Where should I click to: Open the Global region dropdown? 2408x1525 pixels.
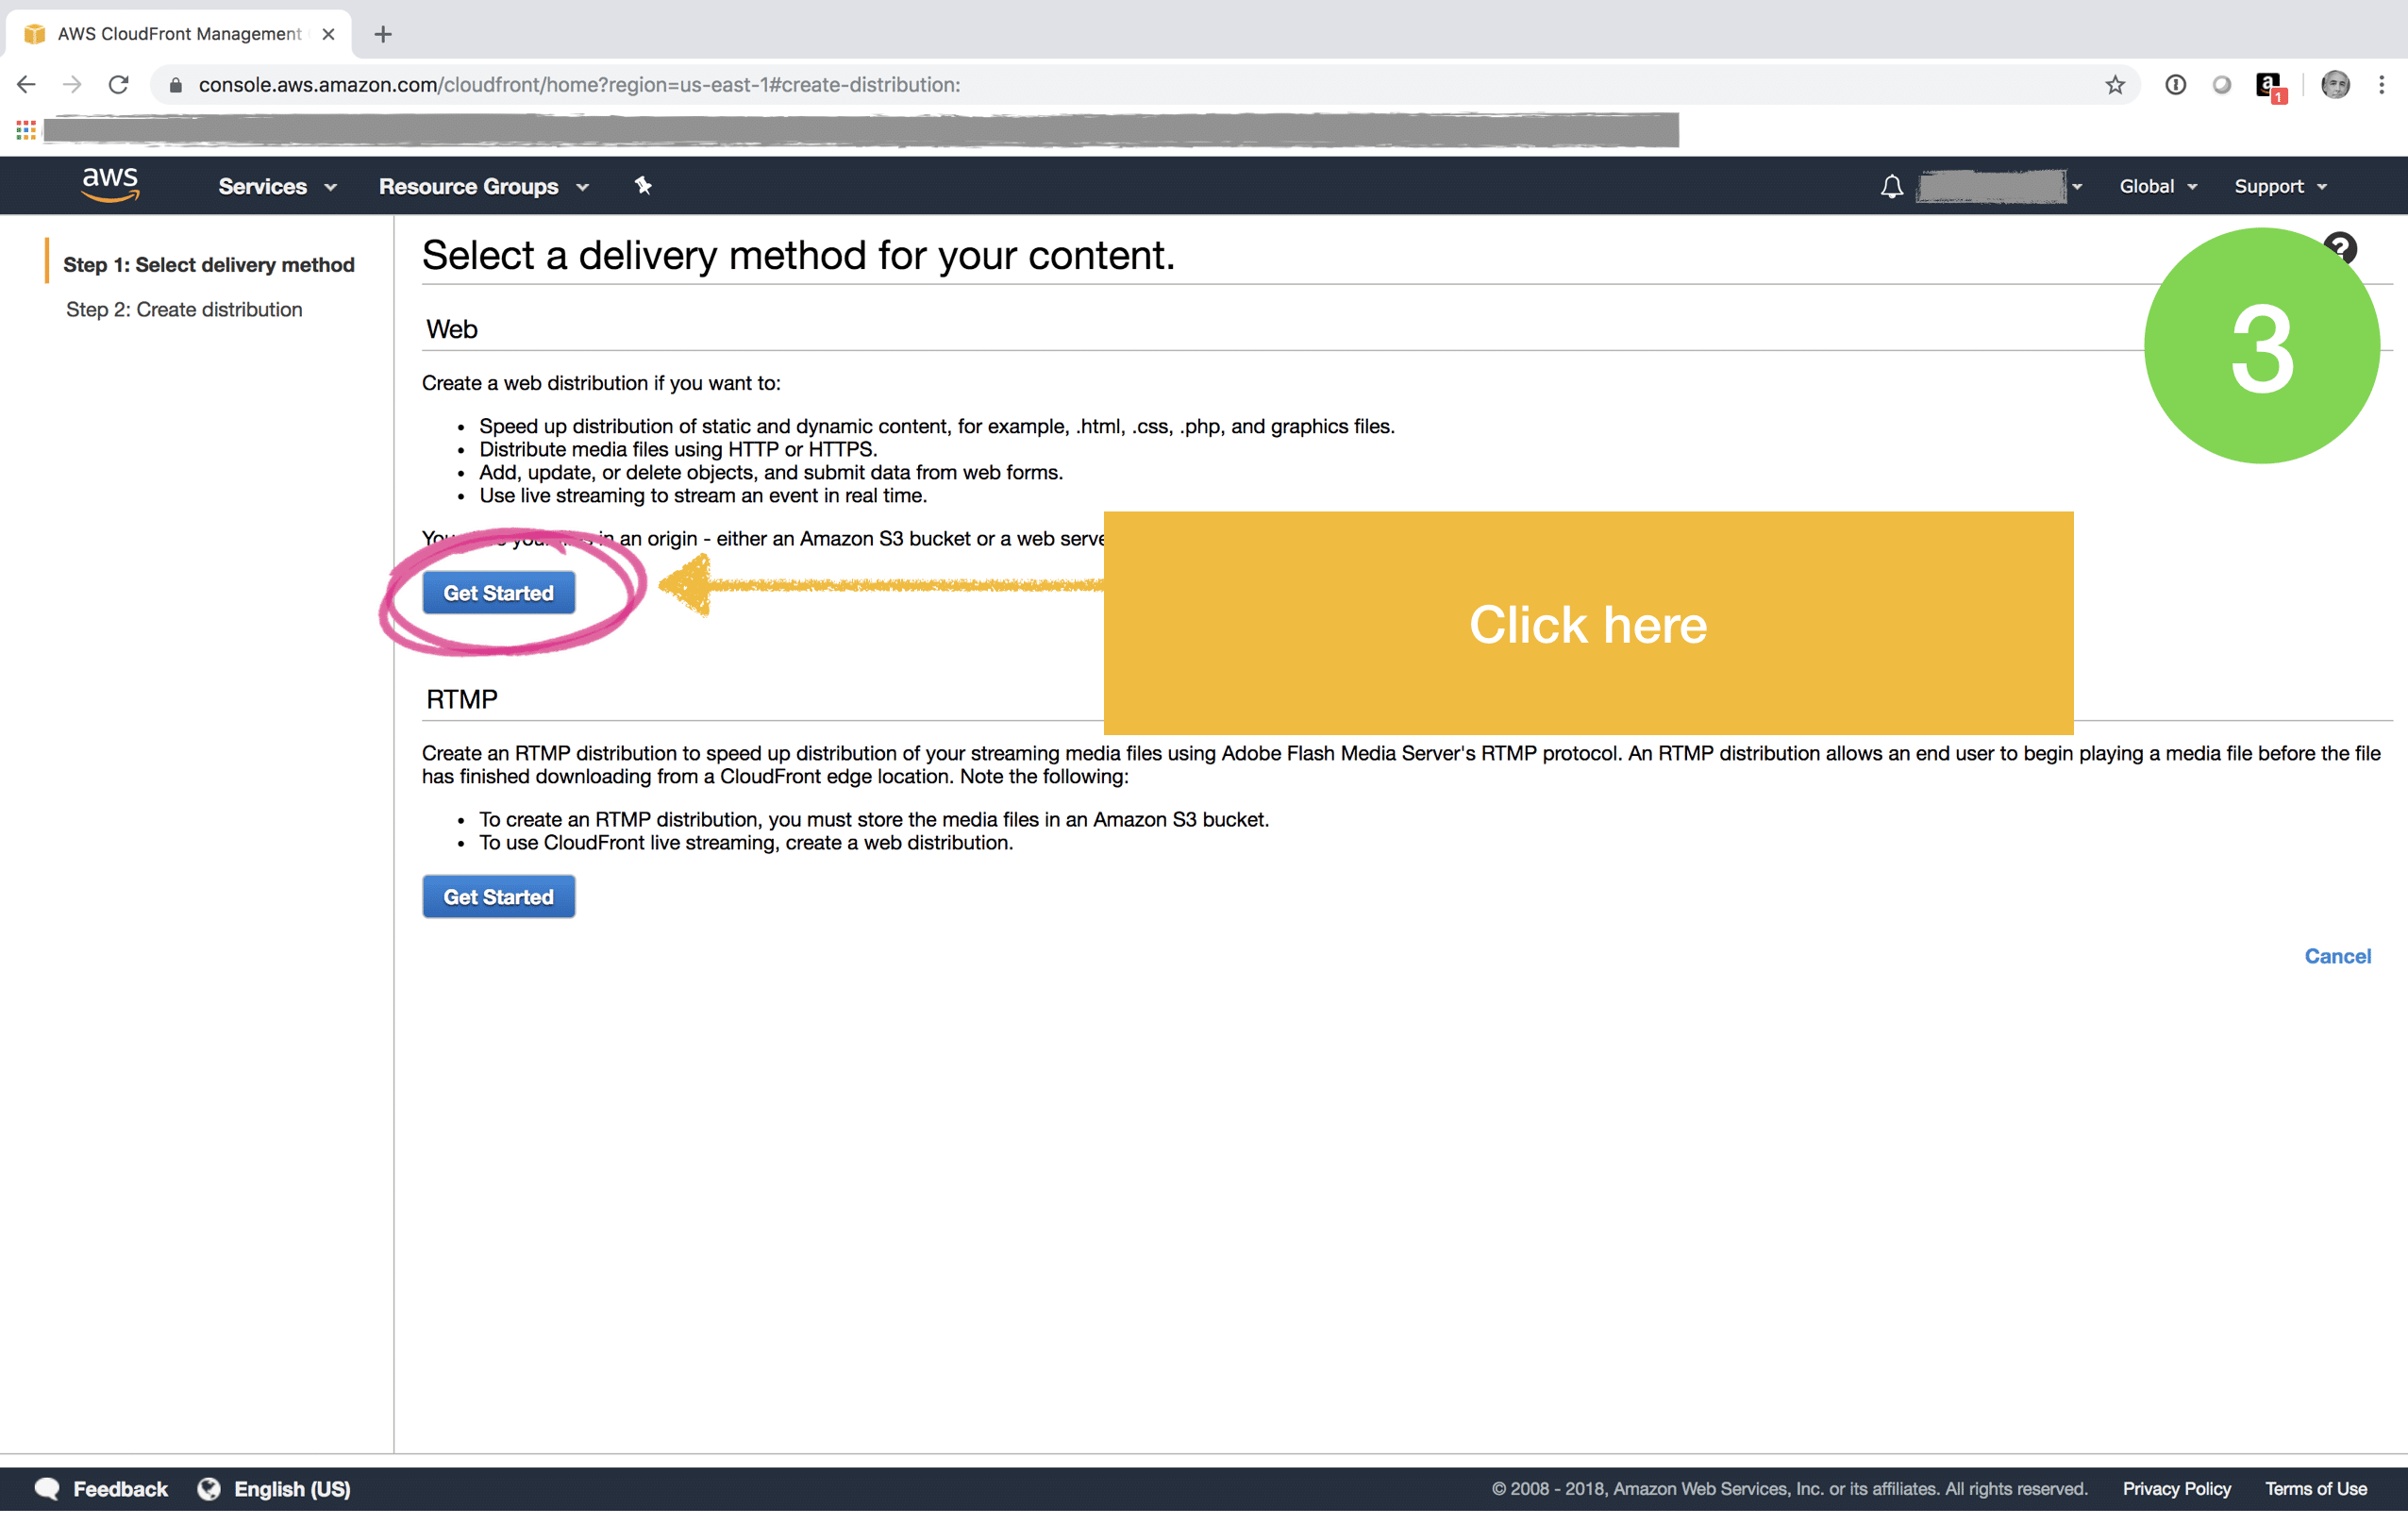[2158, 187]
